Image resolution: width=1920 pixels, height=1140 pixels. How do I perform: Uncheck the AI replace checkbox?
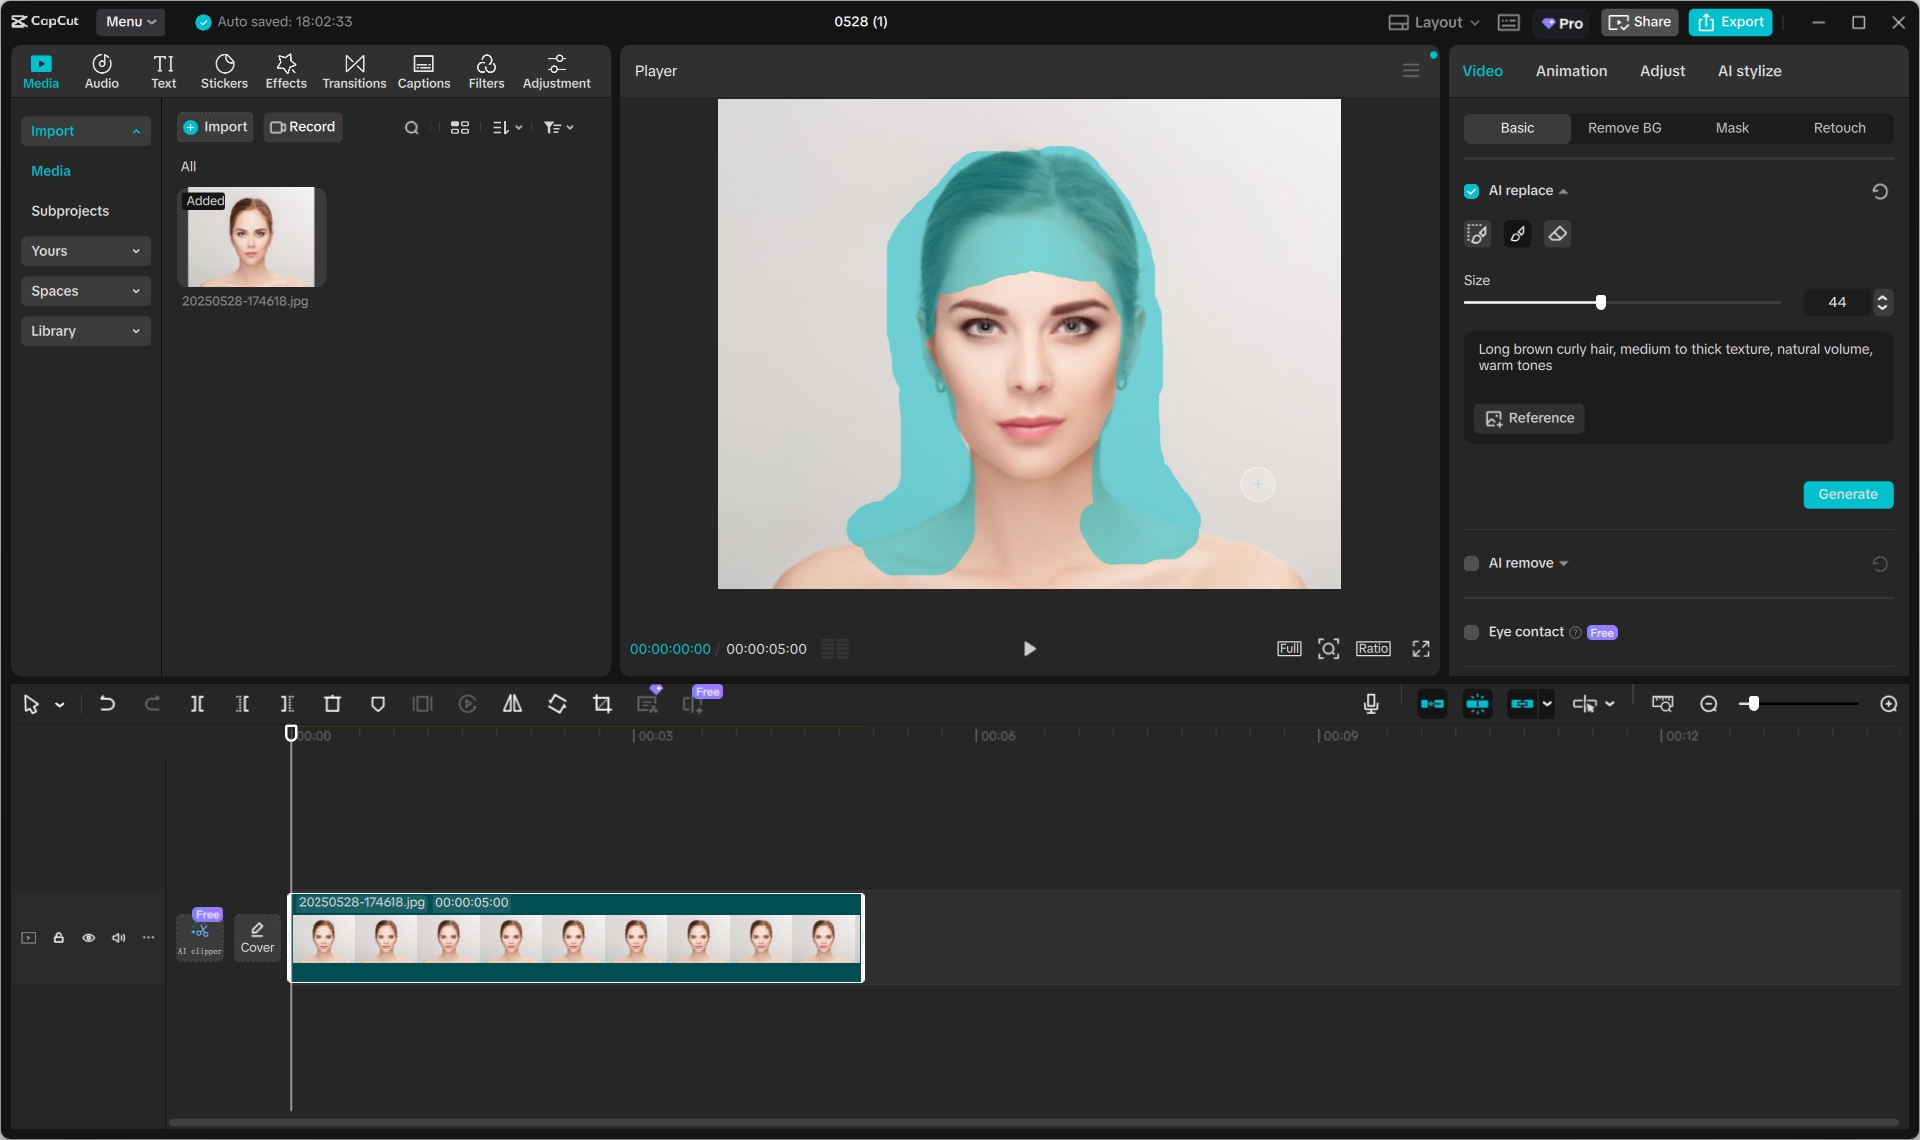pos(1471,191)
